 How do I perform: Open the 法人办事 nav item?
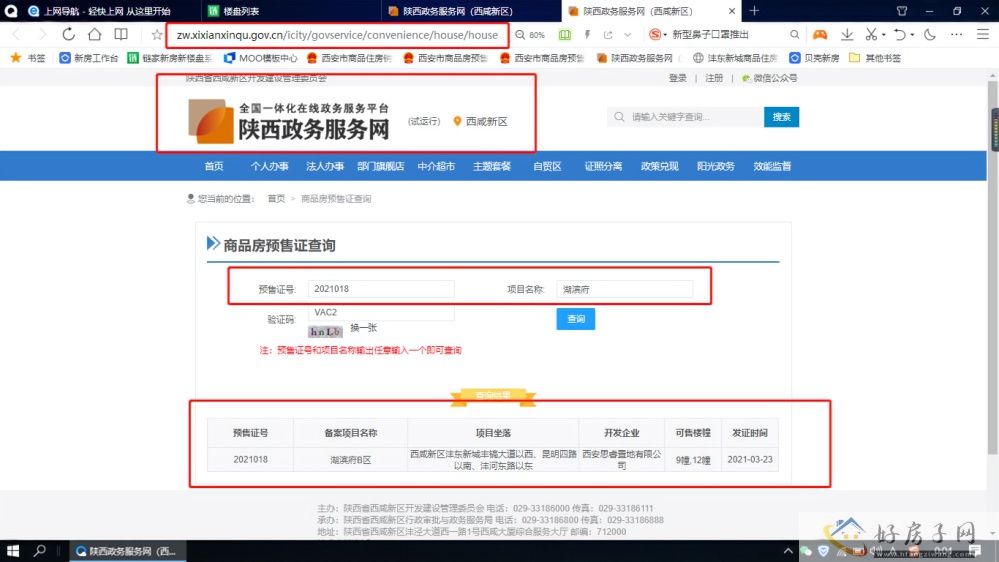pos(325,166)
